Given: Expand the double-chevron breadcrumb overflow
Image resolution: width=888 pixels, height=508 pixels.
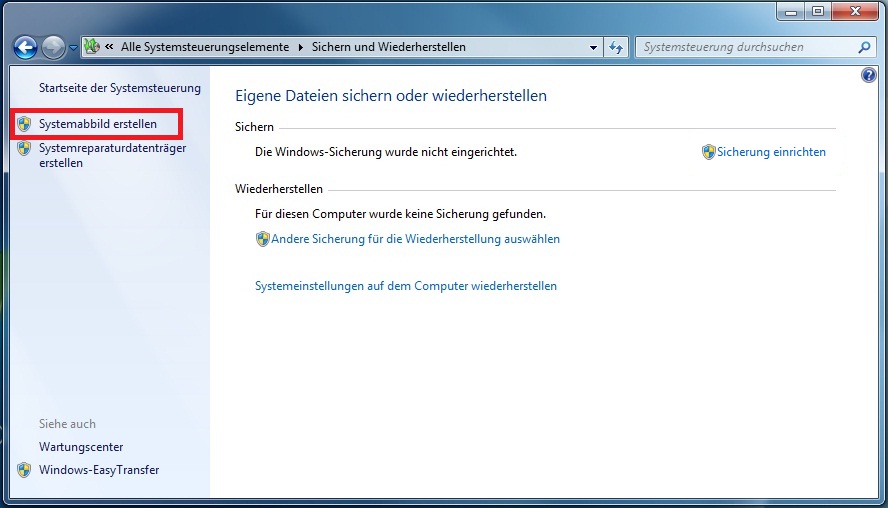Looking at the screenshot, I should [x=109, y=46].
